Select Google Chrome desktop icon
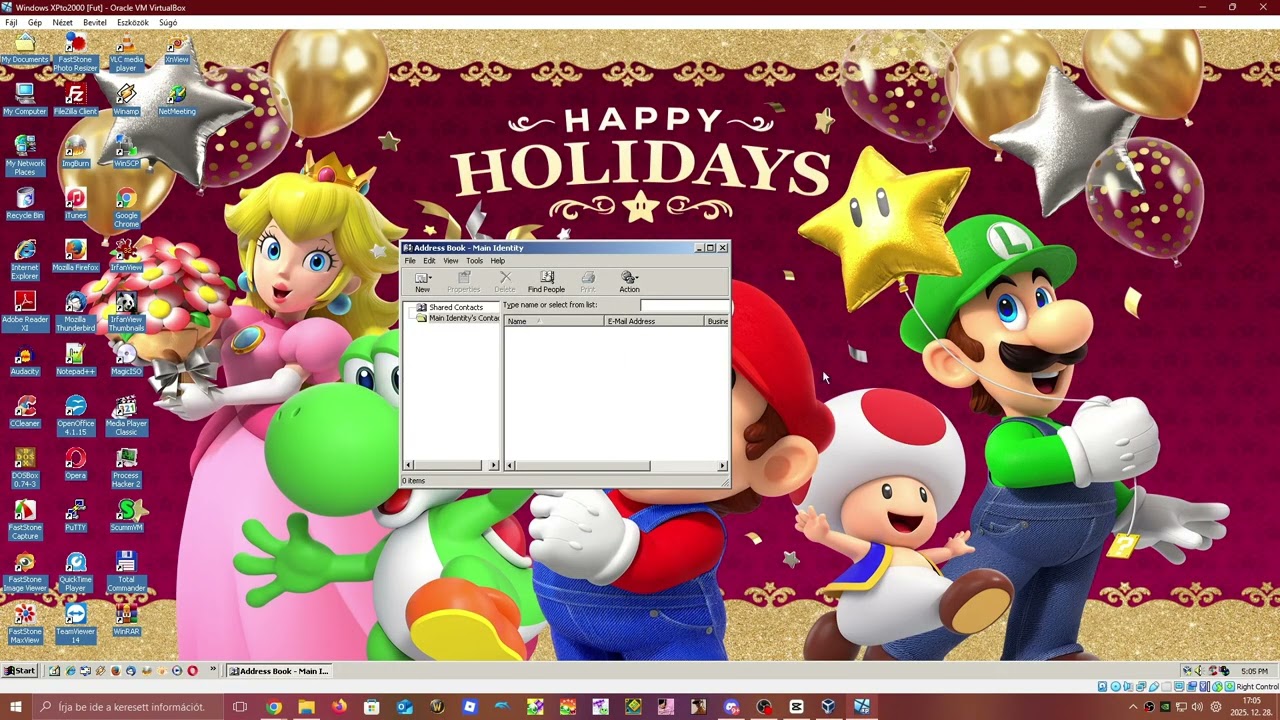The width and height of the screenshot is (1280, 720). 126,209
